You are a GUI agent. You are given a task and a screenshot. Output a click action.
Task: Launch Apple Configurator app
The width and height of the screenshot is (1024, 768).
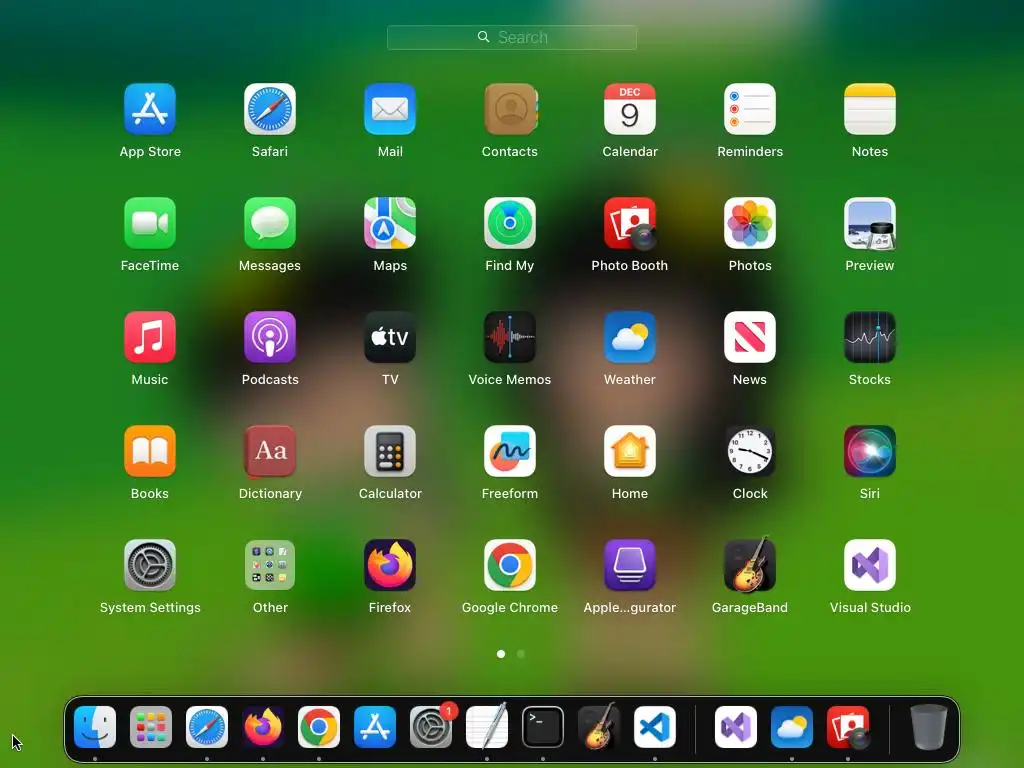click(630, 565)
